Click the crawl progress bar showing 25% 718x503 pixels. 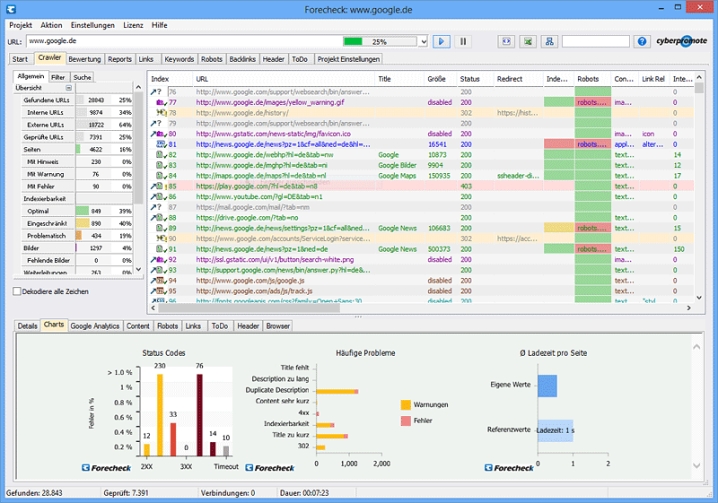tap(380, 41)
